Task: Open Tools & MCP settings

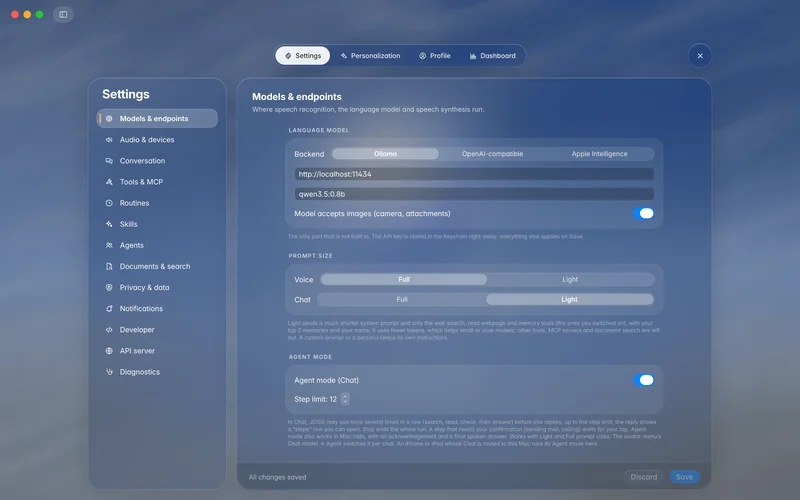Action: pos(157,182)
